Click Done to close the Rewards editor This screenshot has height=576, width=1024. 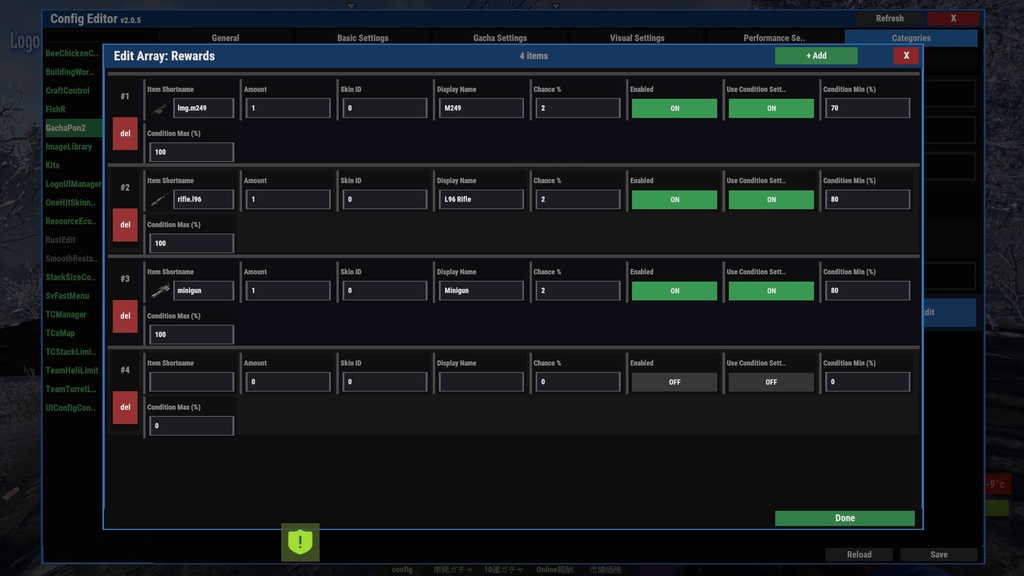844,518
